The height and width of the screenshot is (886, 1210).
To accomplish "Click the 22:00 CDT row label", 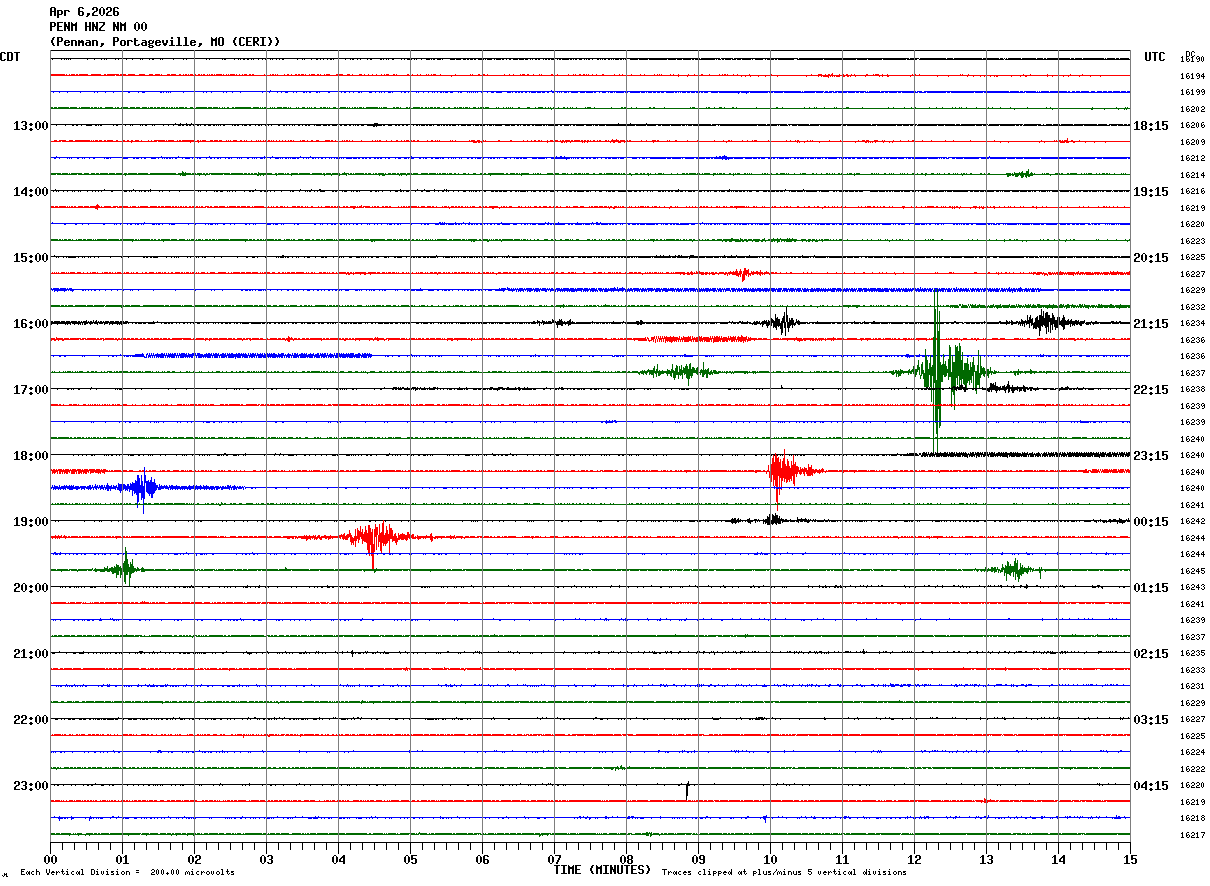I will pyautogui.click(x=31, y=720).
